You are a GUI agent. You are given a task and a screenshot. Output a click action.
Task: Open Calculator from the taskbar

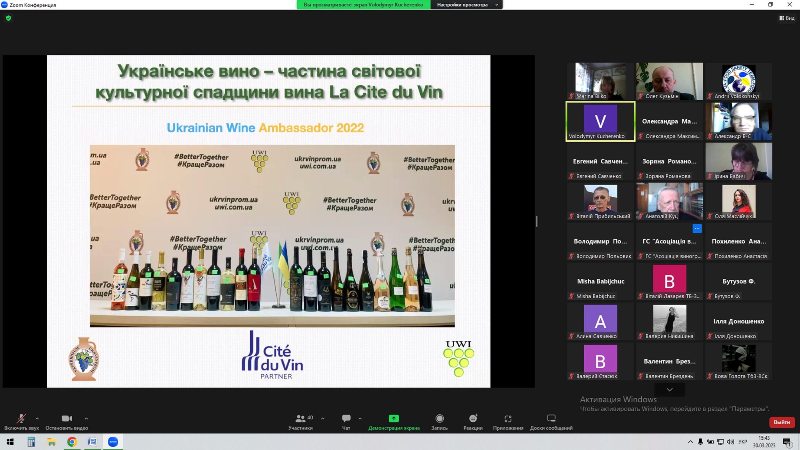point(31,442)
